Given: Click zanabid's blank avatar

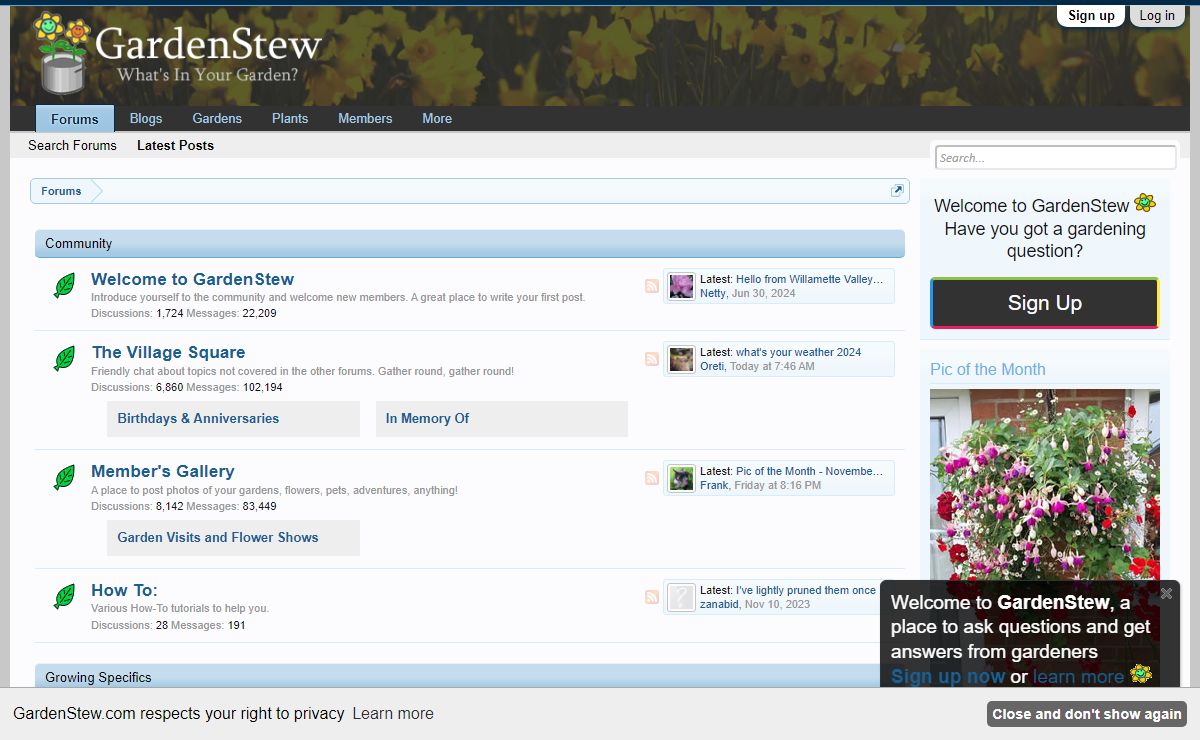Looking at the screenshot, I should click(681, 597).
